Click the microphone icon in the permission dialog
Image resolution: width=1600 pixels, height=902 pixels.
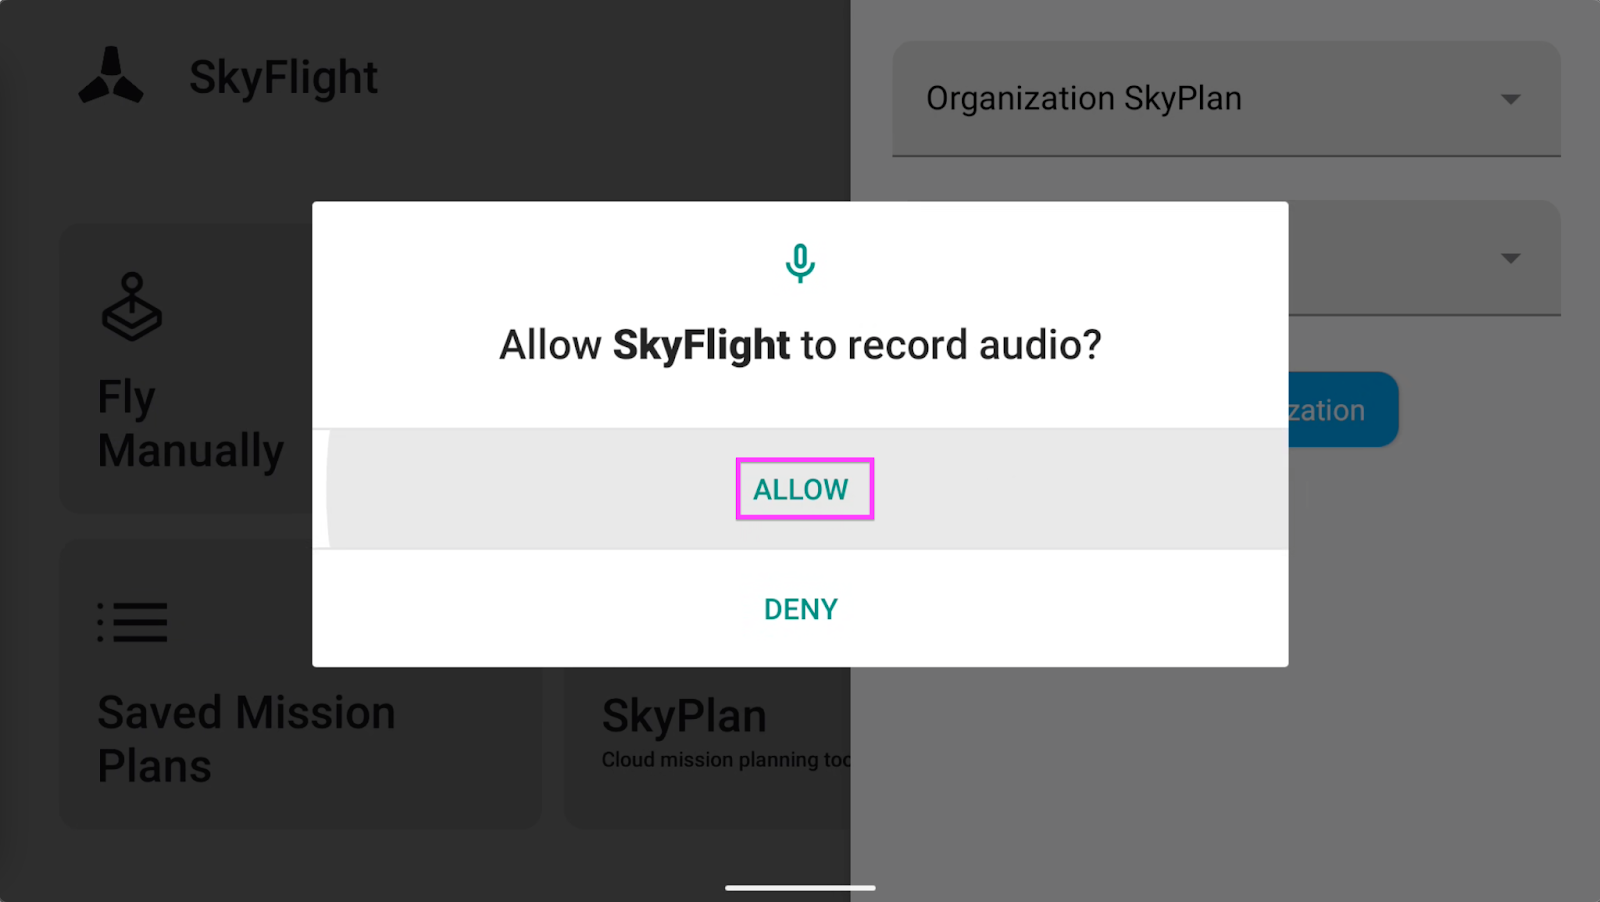pyautogui.click(x=800, y=263)
